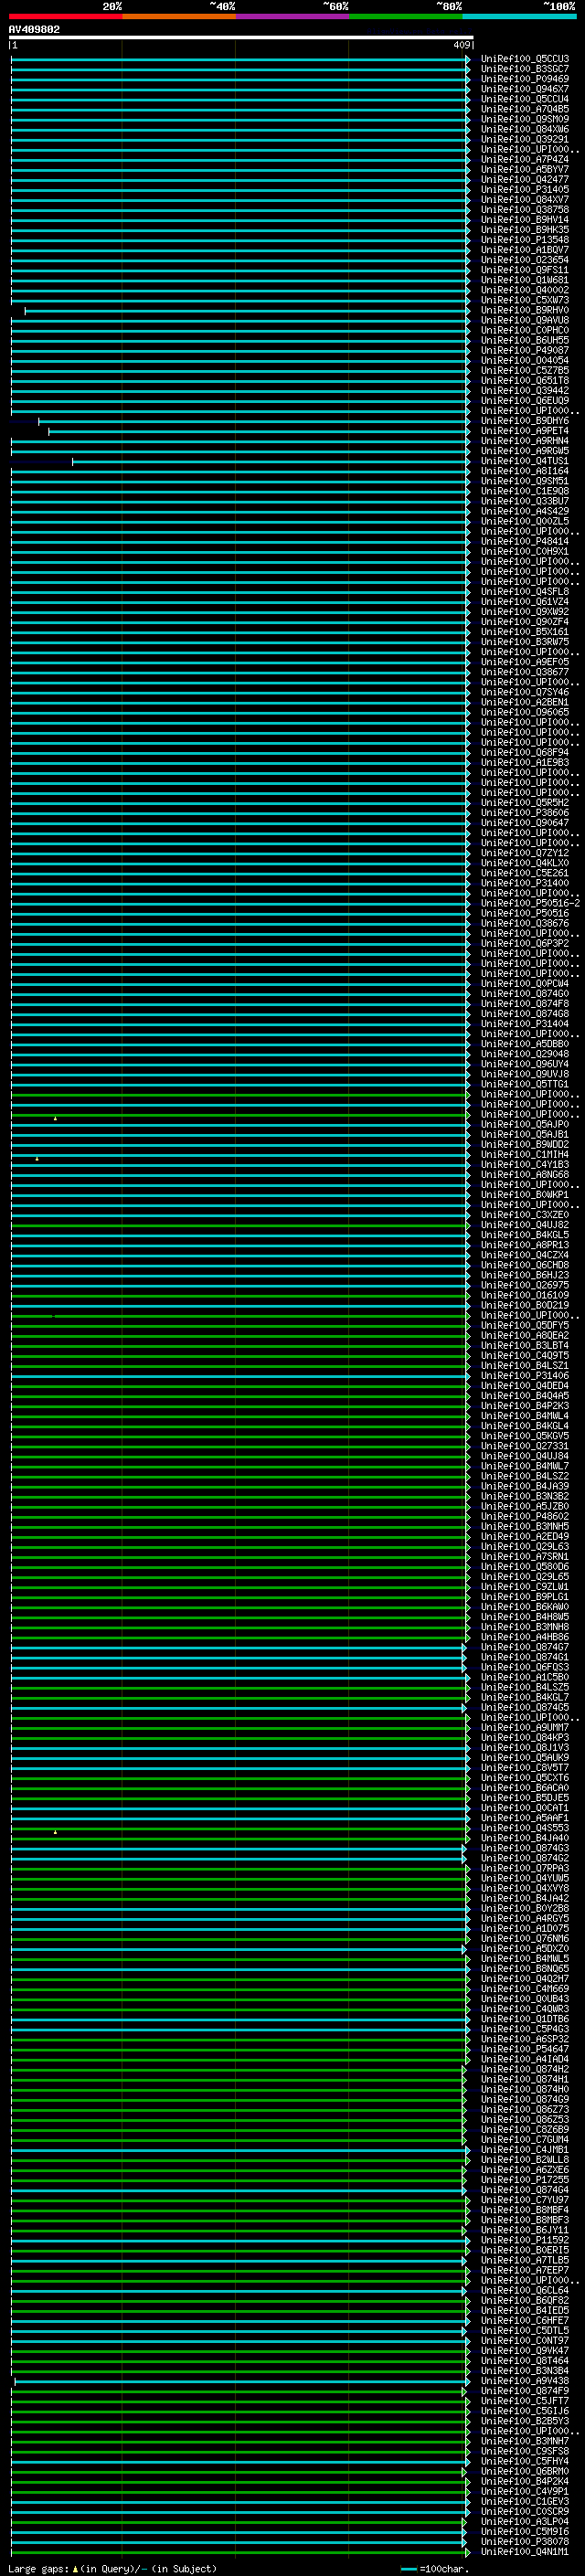
Task: Click the UniRef100_Q5TTG1 hit label
Action: (524, 1084)
